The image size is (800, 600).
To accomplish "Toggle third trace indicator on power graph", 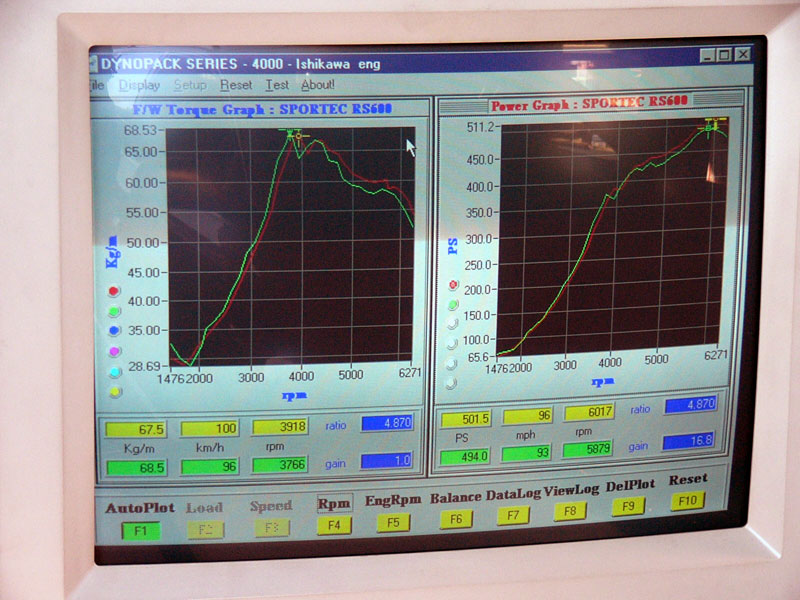I will 452,323.
